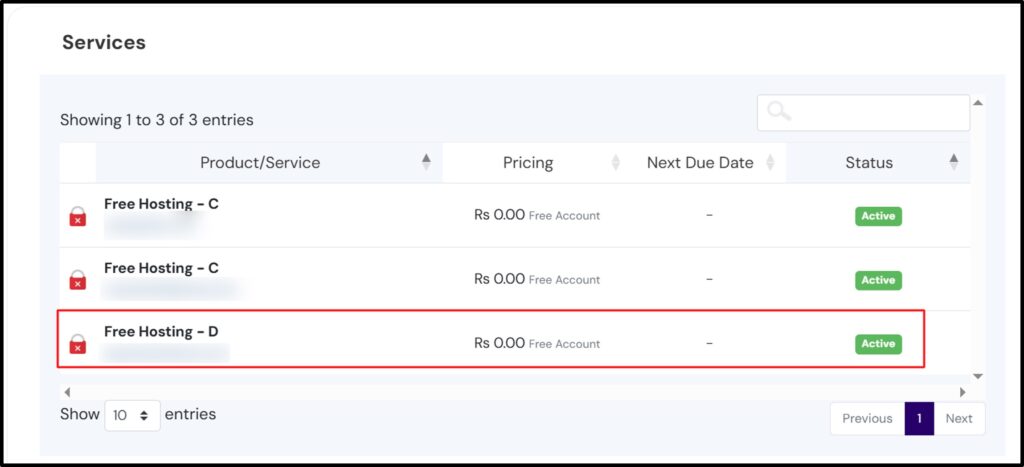Click the vertical scrollbar down arrow
Viewport: 1024px width, 467px height.
[978, 376]
